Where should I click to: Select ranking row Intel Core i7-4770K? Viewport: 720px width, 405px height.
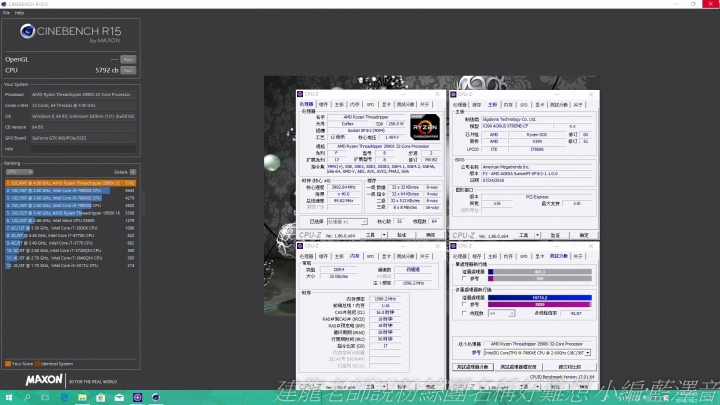click(71, 236)
